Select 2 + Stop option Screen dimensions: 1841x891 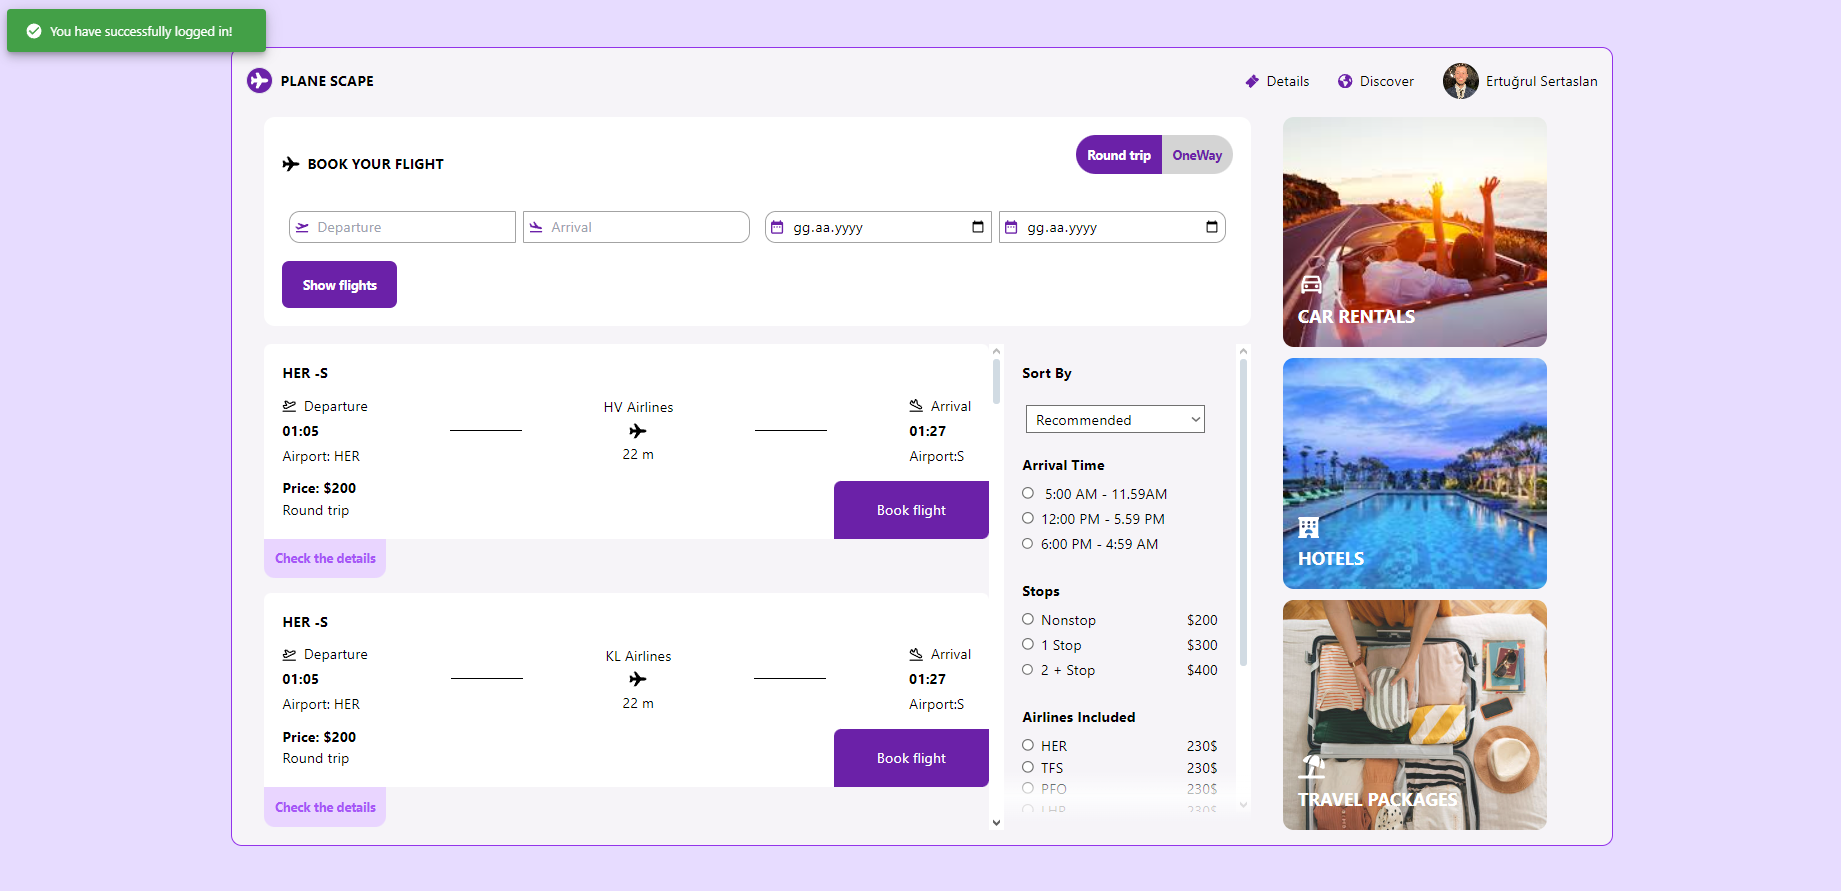tap(1028, 669)
